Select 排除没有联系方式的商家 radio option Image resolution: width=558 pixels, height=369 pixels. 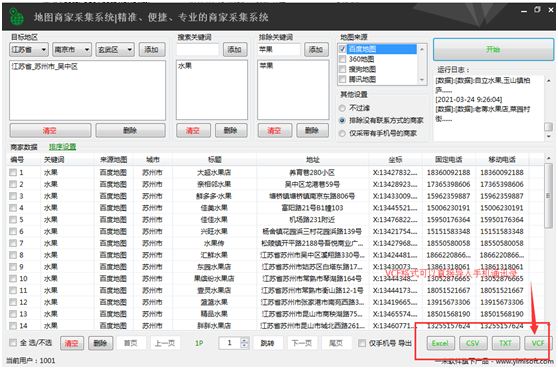pyautogui.click(x=342, y=121)
